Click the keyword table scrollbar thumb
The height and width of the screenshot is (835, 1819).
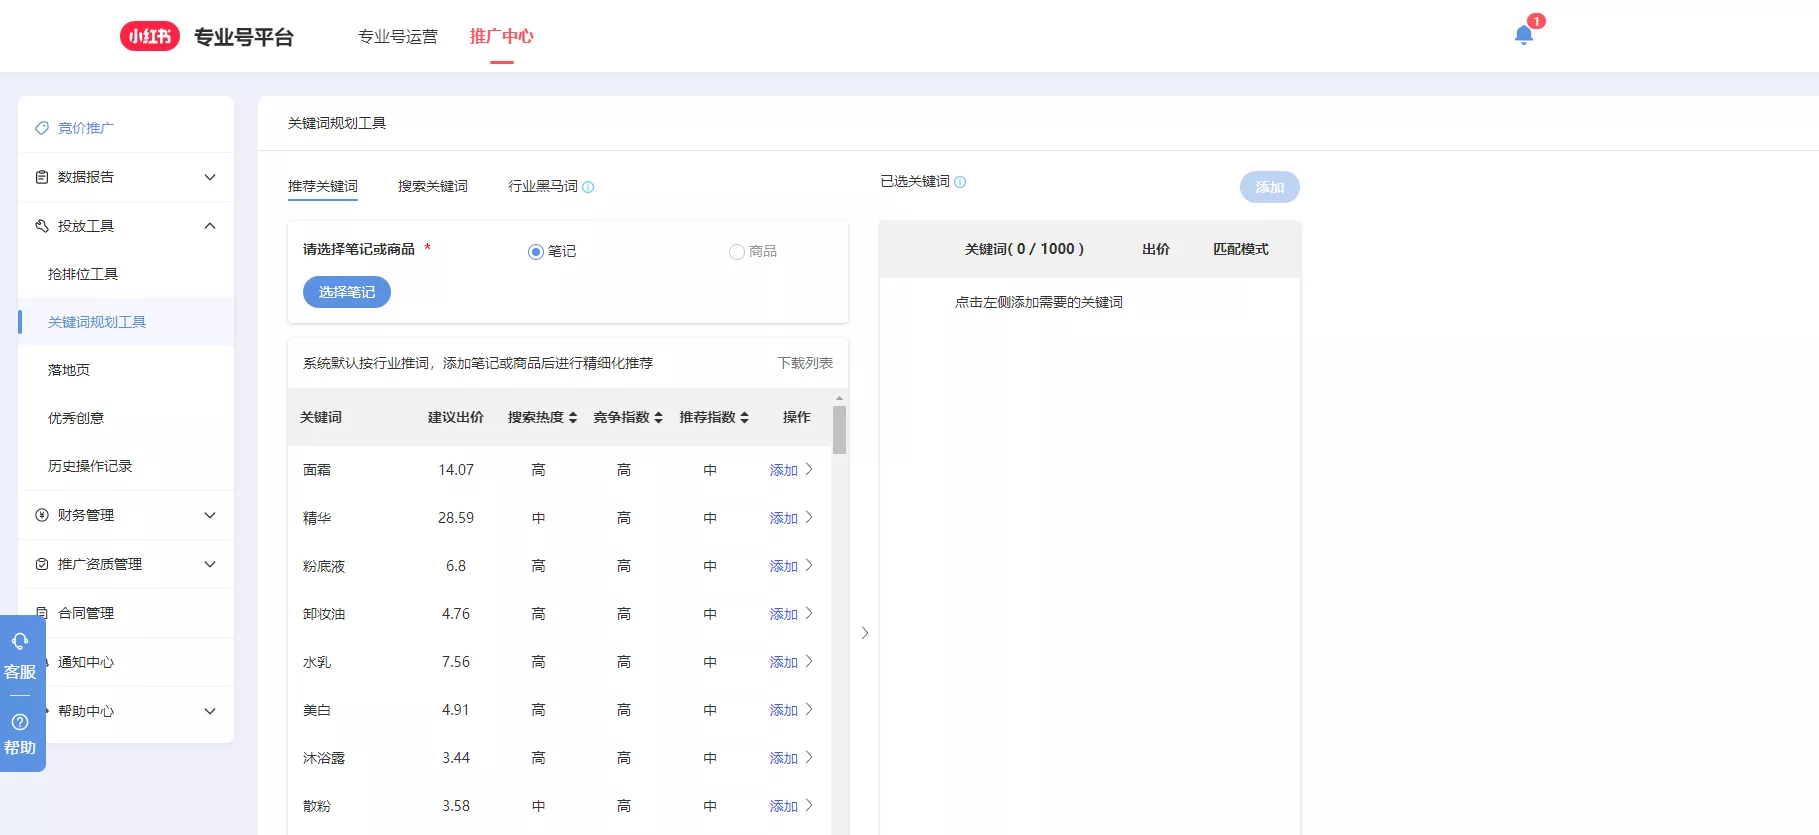(x=839, y=430)
